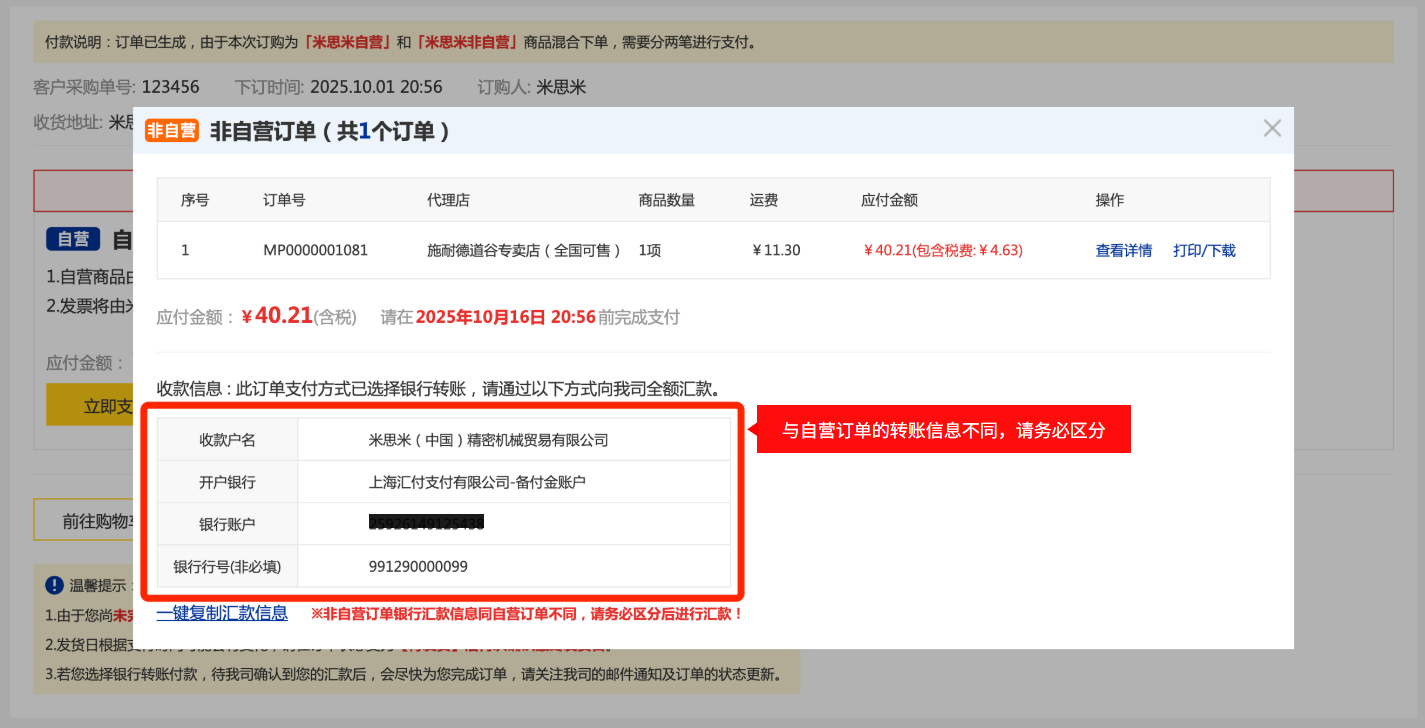Open 查看详情 for order MP0000001081
1425x728 pixels.
[x=1123, y=251]
